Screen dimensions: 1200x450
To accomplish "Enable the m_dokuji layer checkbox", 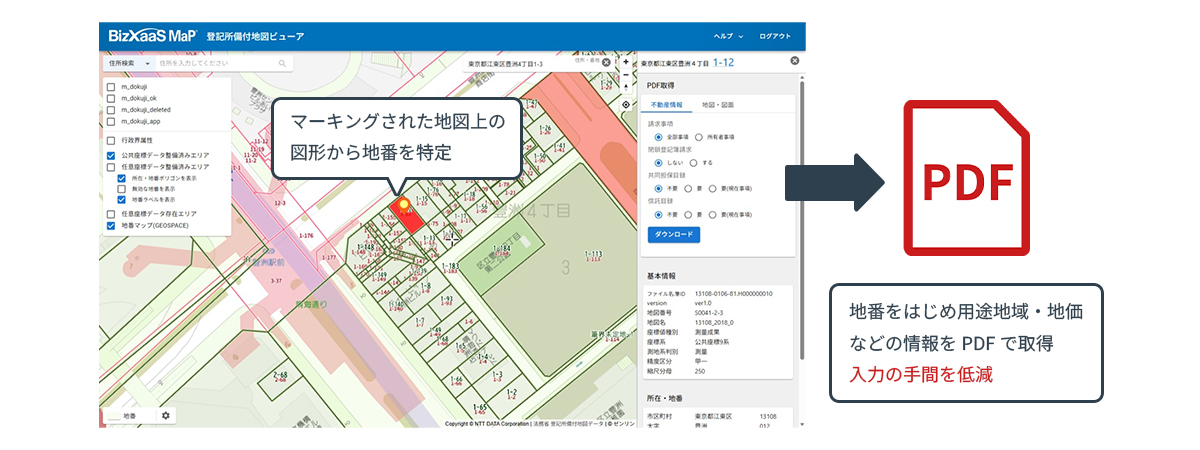I will click(111, 86).
